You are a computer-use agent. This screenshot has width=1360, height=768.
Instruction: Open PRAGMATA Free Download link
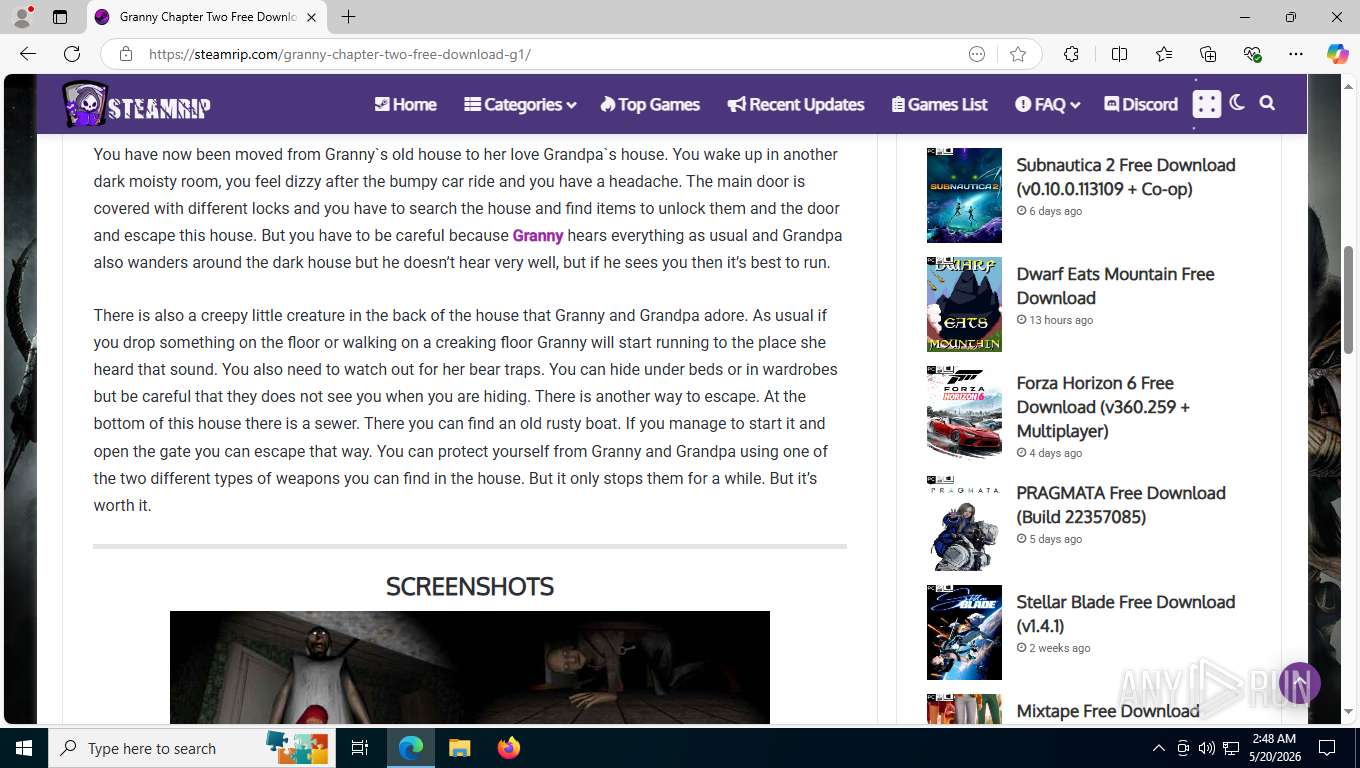1121,505
